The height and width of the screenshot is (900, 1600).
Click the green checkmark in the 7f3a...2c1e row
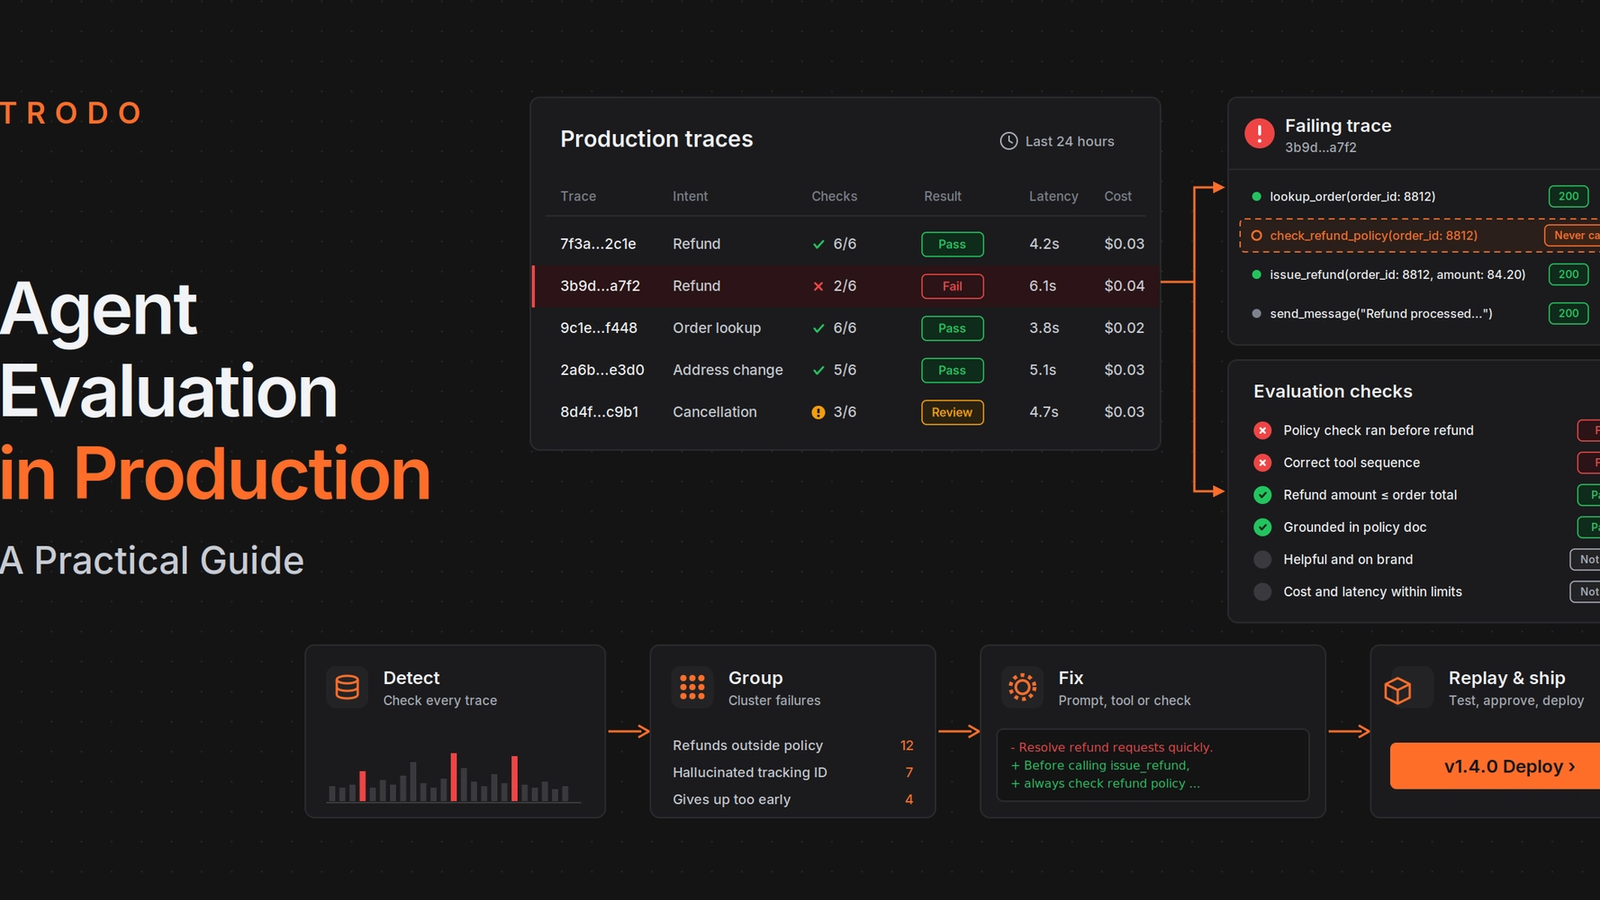(x=819, y=244)
